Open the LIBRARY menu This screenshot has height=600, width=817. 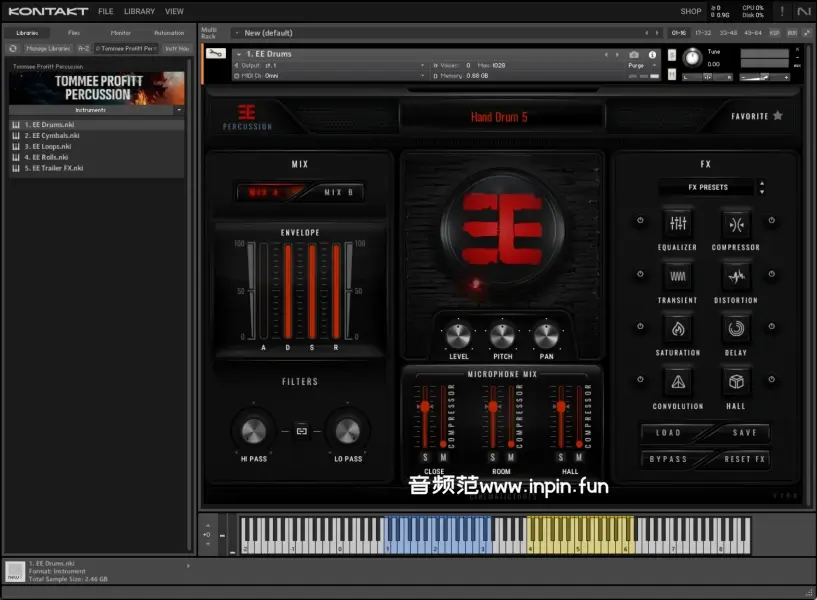click(x=139, y=11)
